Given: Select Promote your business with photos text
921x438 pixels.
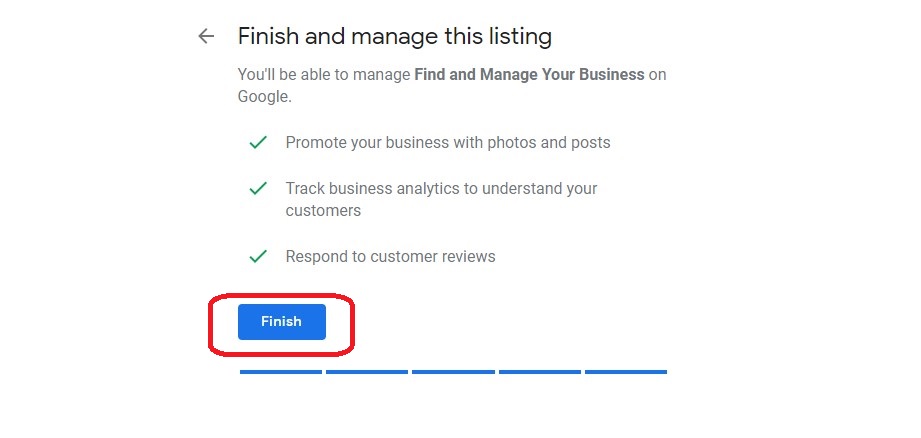Looking at the screenshot, I should tap(448, 143).
